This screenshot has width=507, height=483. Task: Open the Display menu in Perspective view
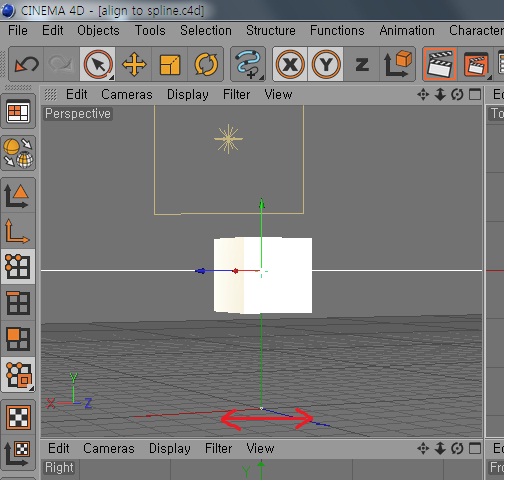188,95
